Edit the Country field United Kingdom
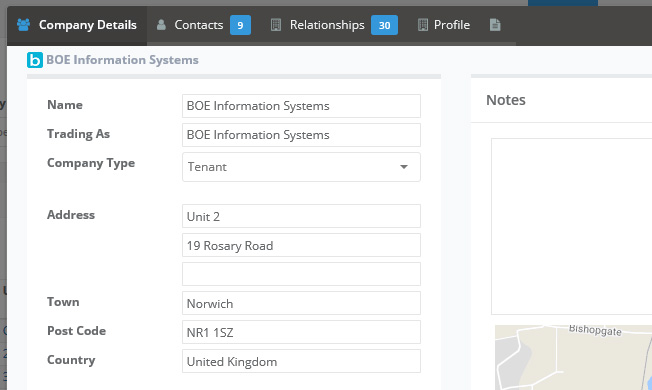 pos(301,361)
